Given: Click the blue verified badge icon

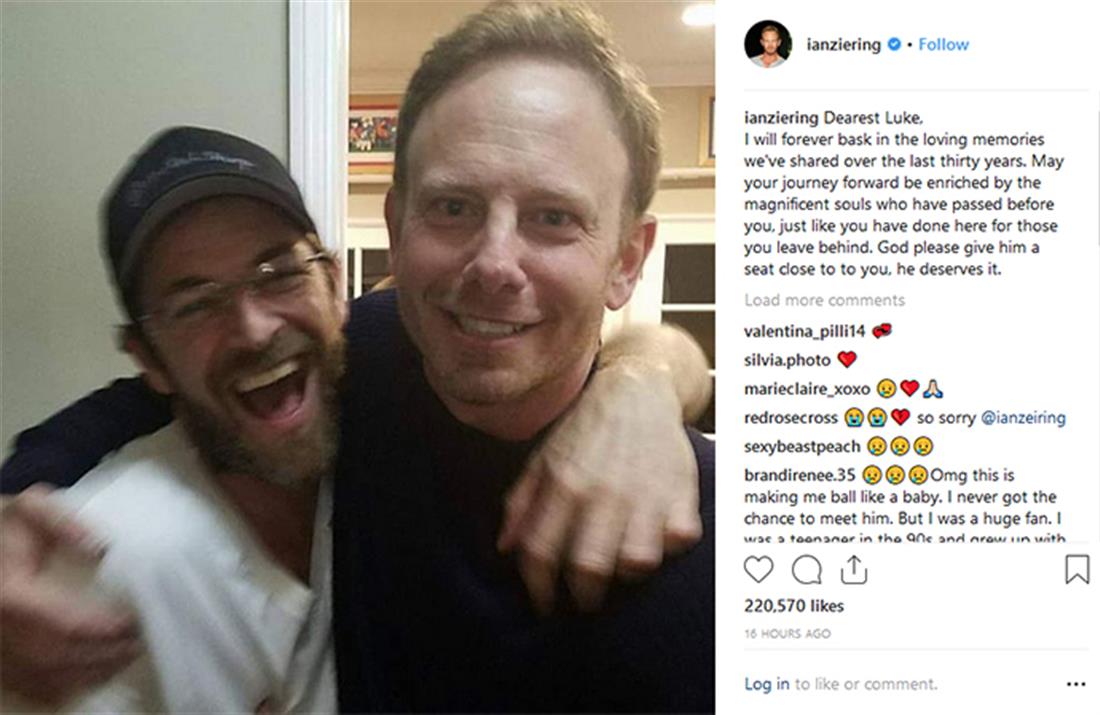Looking at the screenshot, I should [895, 45].
